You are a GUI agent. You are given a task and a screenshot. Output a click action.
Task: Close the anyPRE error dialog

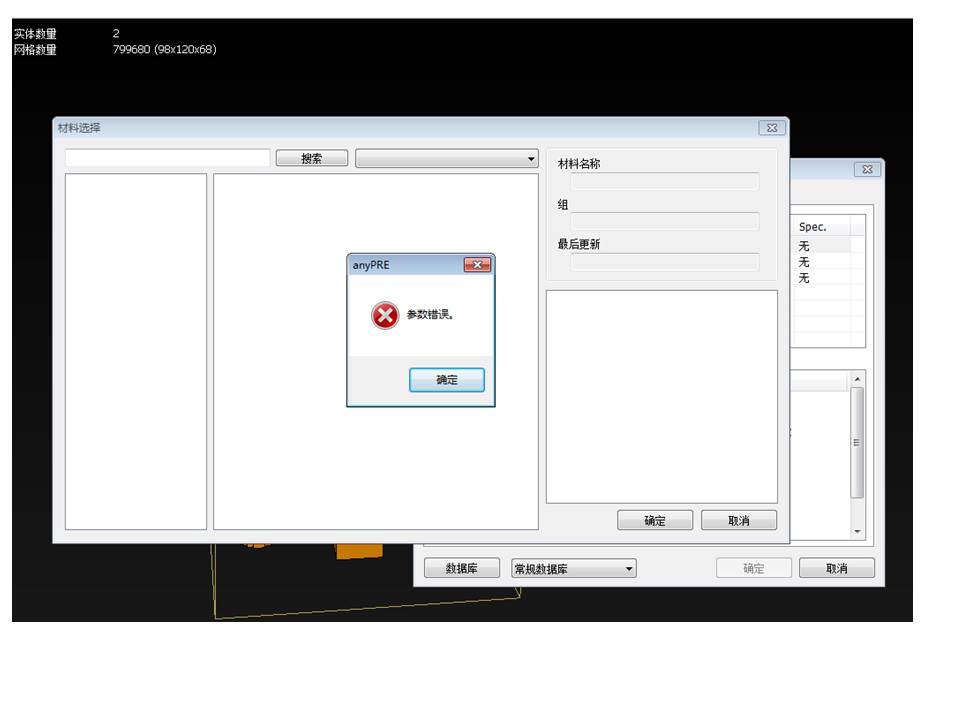(478, 264)
